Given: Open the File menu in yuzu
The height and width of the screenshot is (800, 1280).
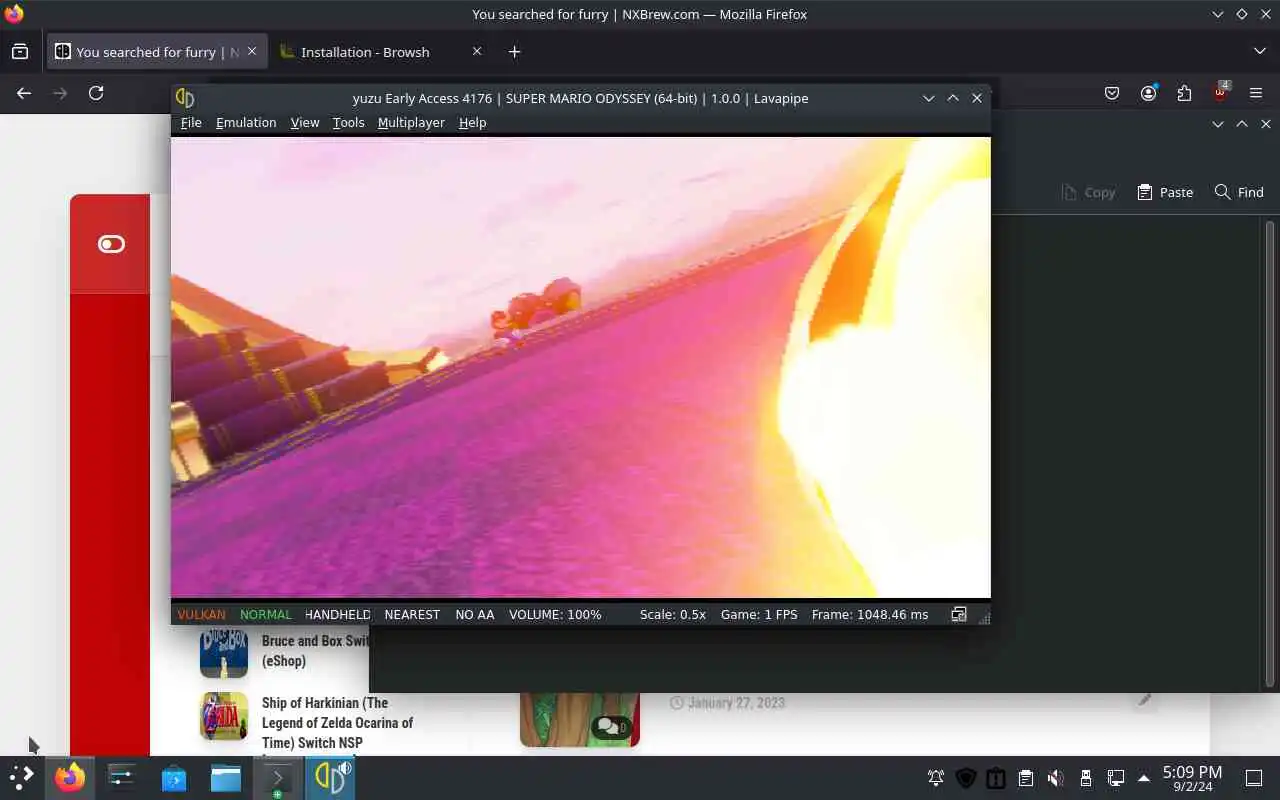Looking at the screenshot, I should click(x=190, y=122).
